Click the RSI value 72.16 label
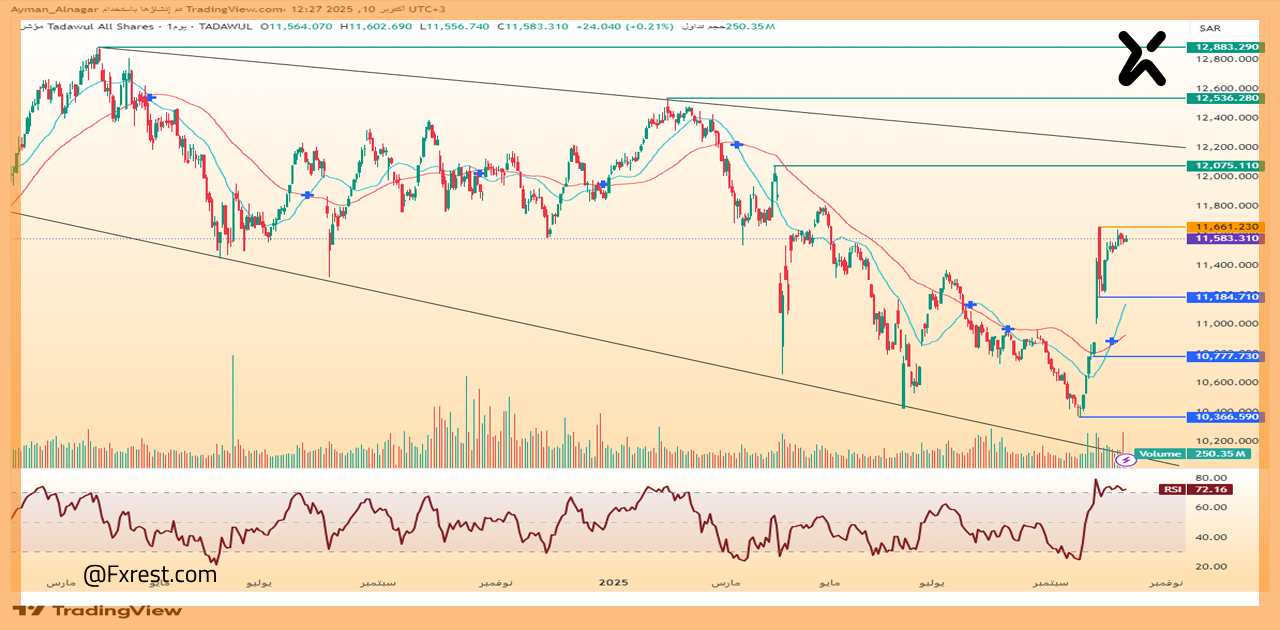This screenshot has width=1280, height=630. [1209, 489]
